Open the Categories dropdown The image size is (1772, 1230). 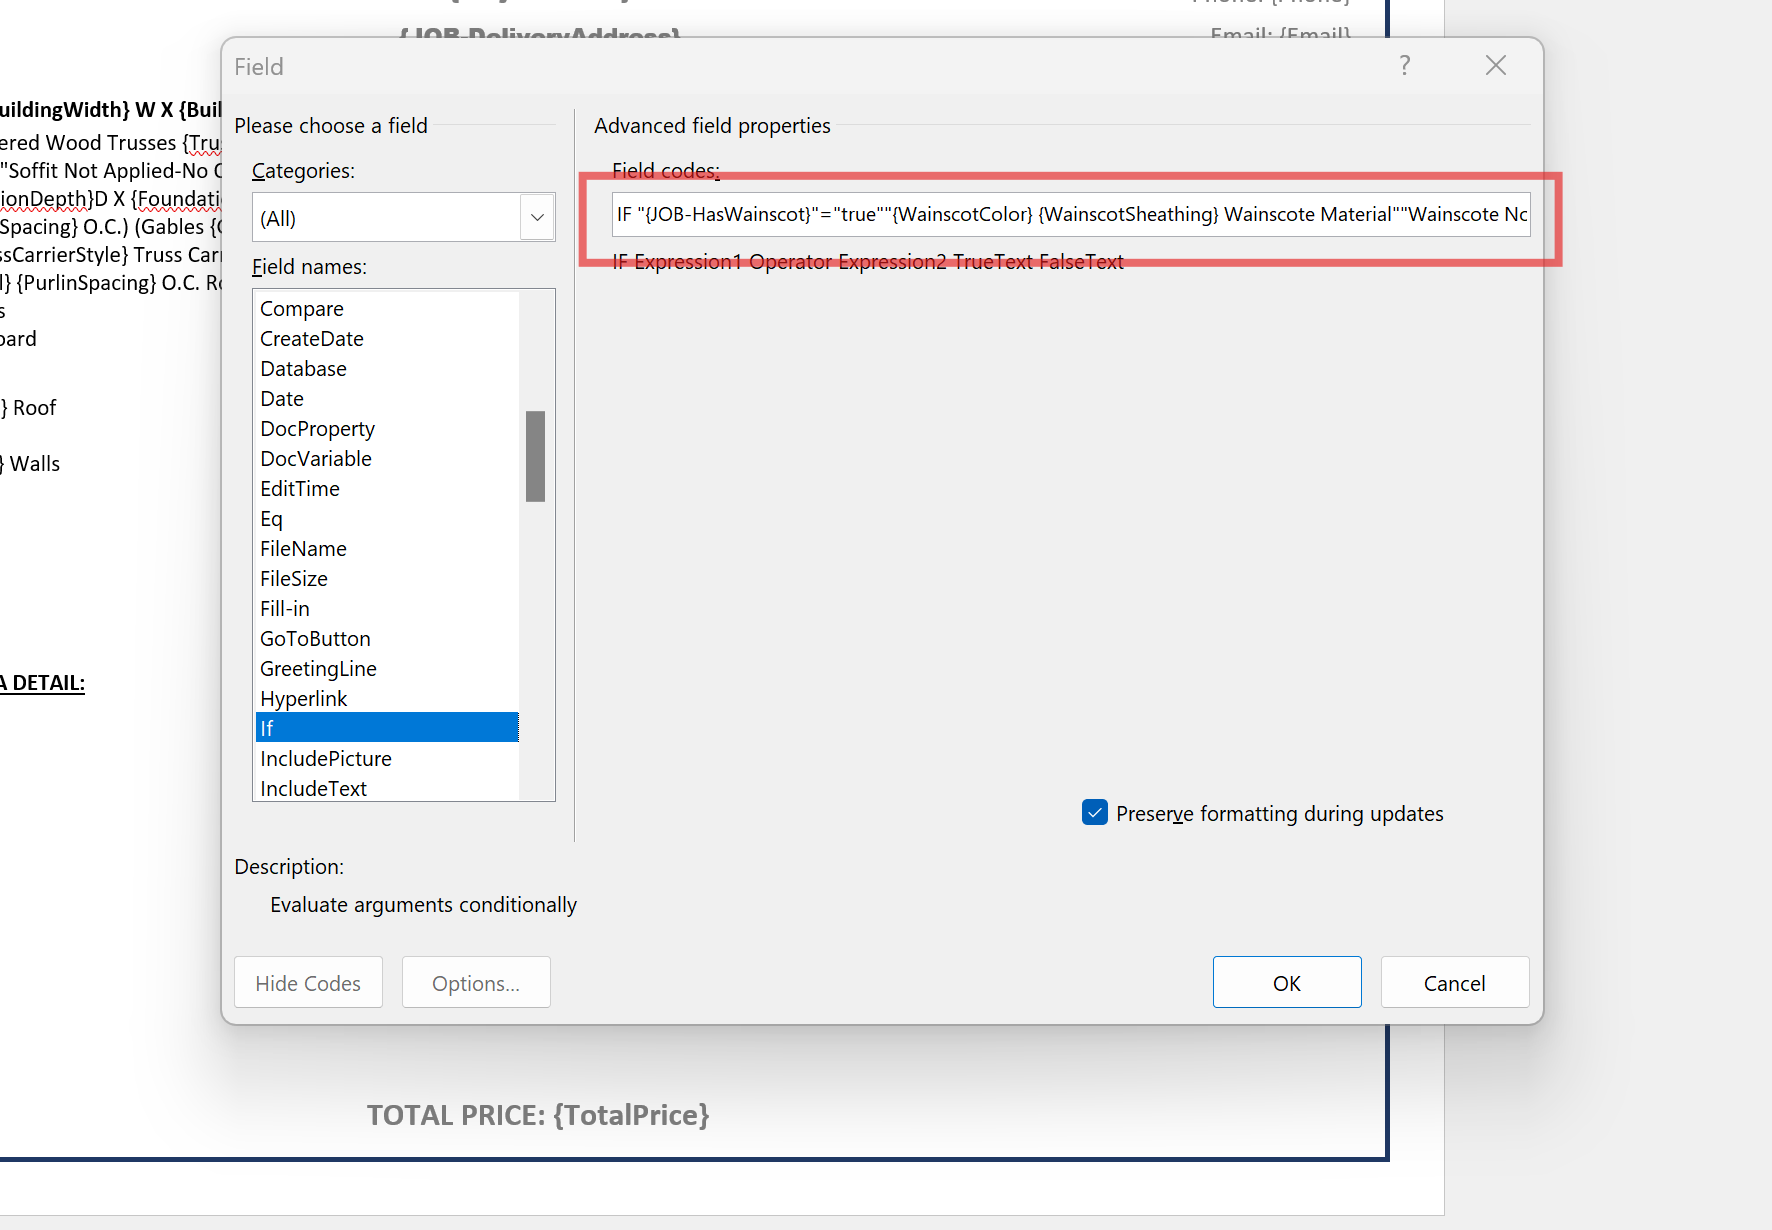click(x=537, y=218)
